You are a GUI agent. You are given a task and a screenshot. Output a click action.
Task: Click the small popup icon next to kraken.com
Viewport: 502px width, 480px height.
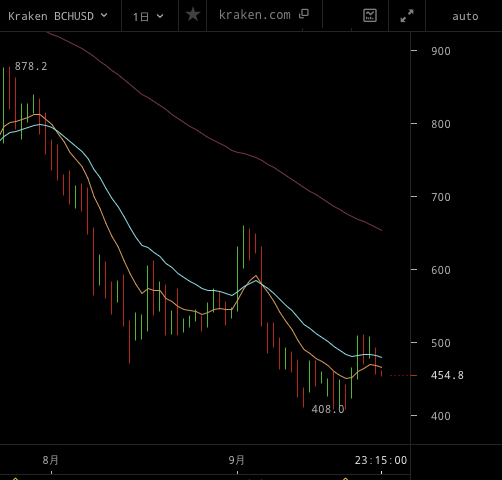(304, 14)
